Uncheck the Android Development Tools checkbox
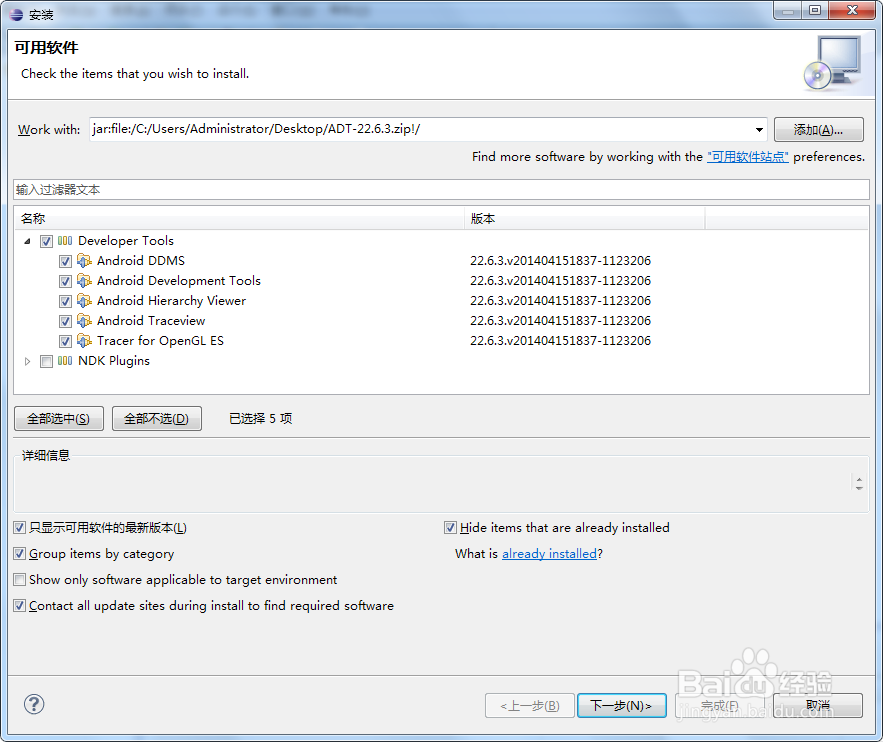883x742 pixels. tap(65, 281)
